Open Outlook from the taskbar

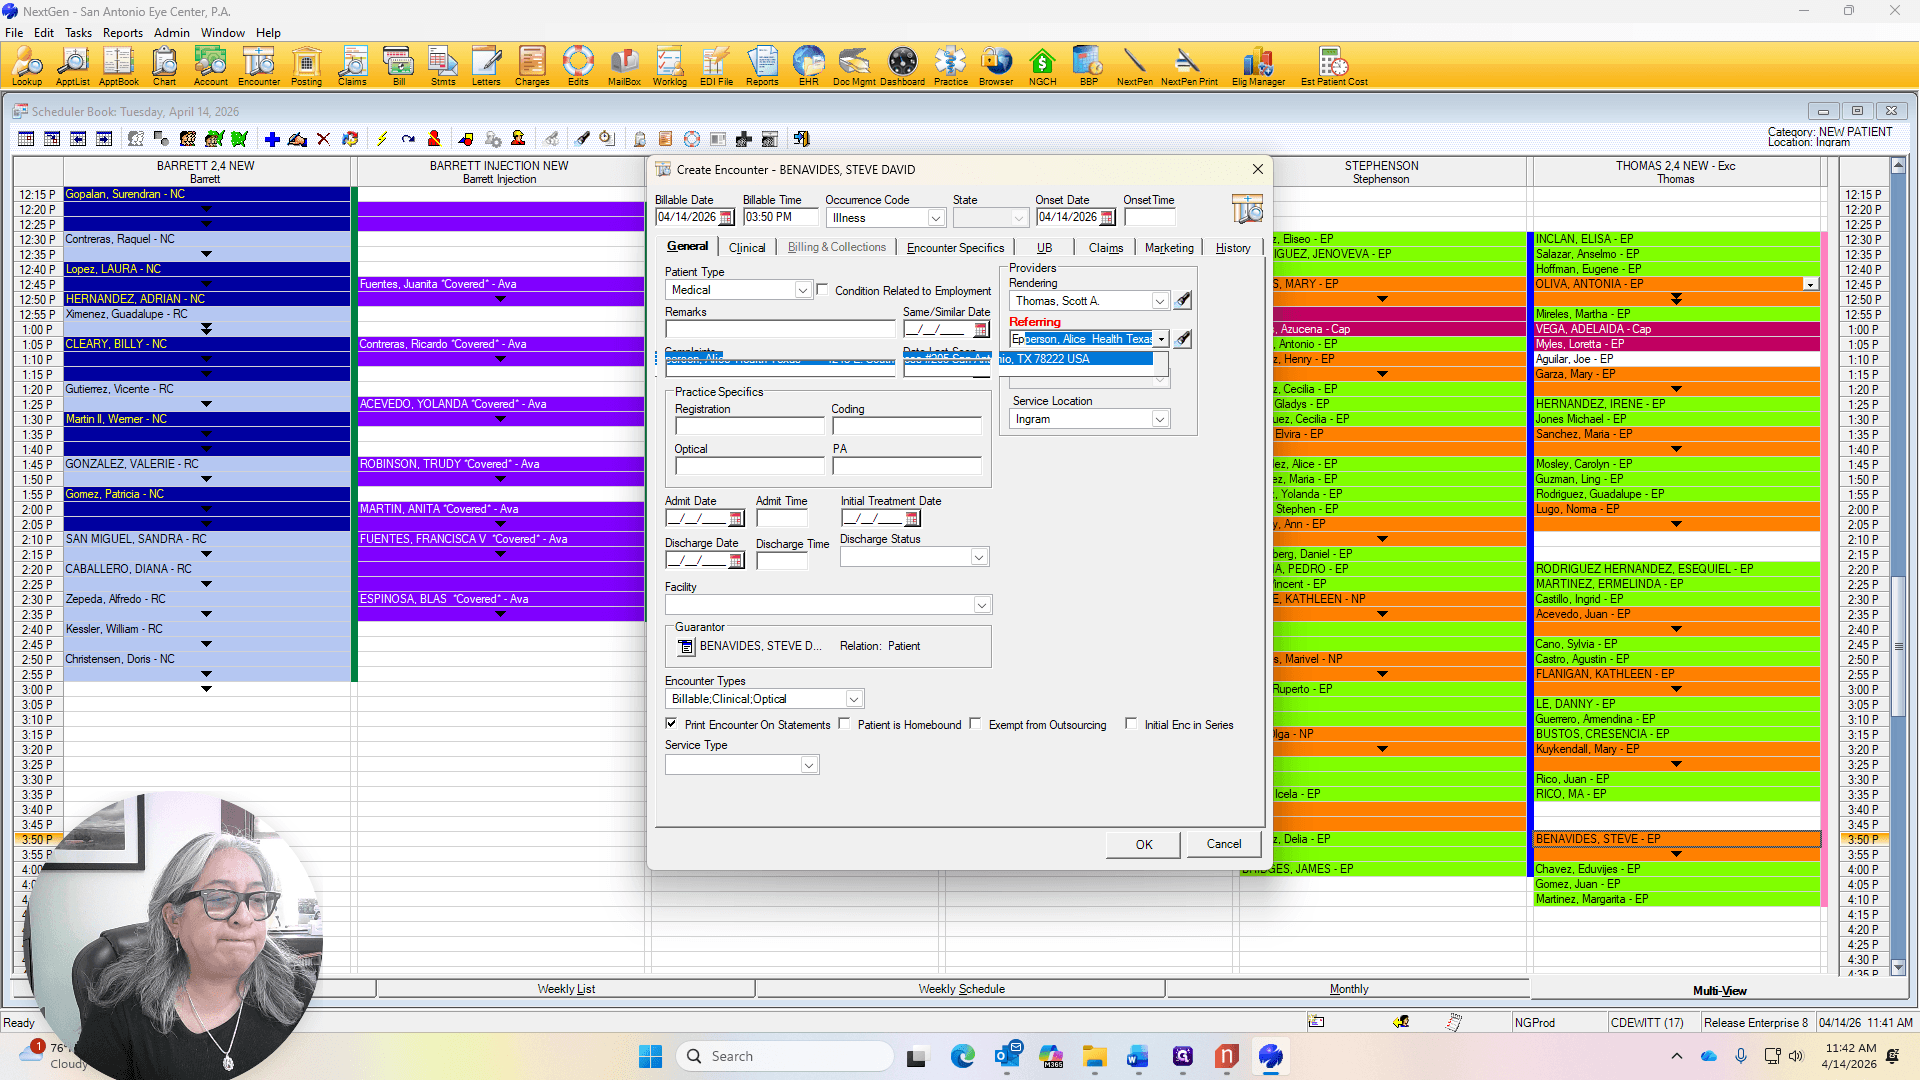click(x=1007, y=1056)
